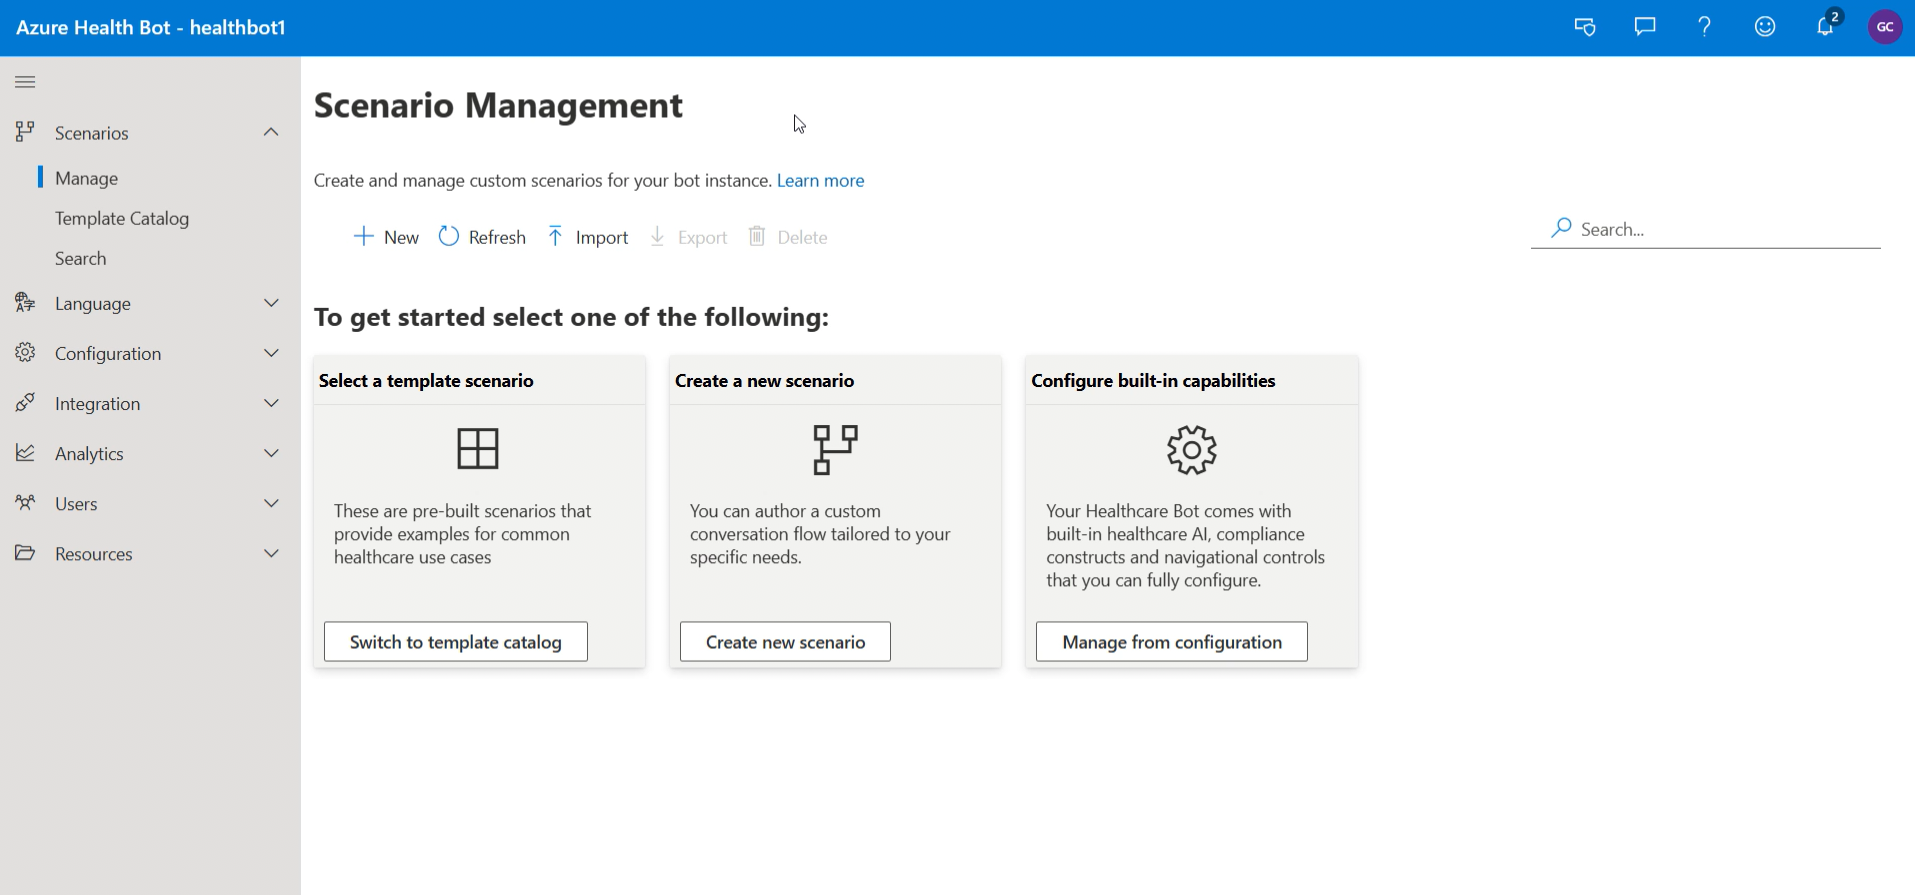Collapse the sidebar with the hamburger icon
The image size is (1915, 895).
coord(26,82)
